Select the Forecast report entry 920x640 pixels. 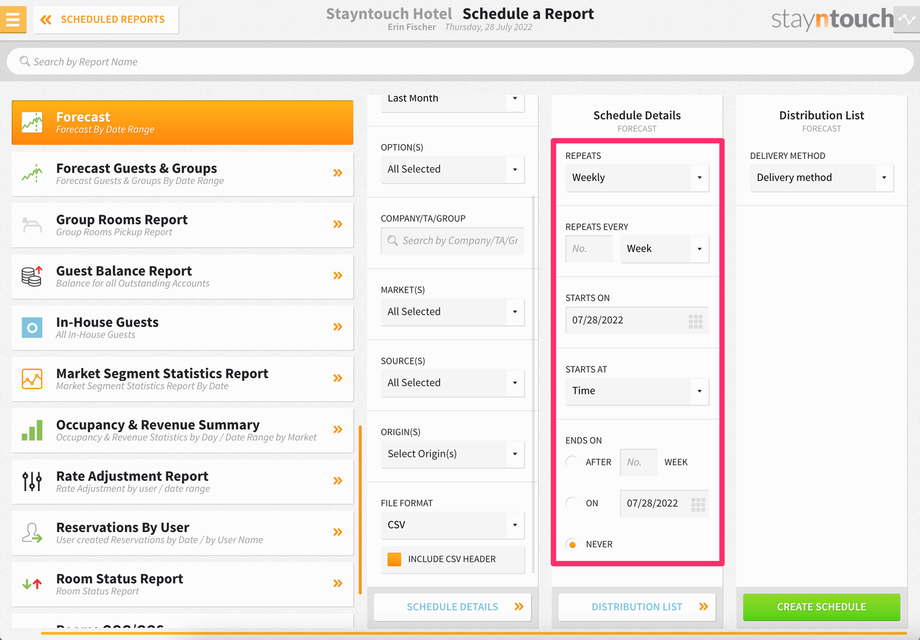182,122
